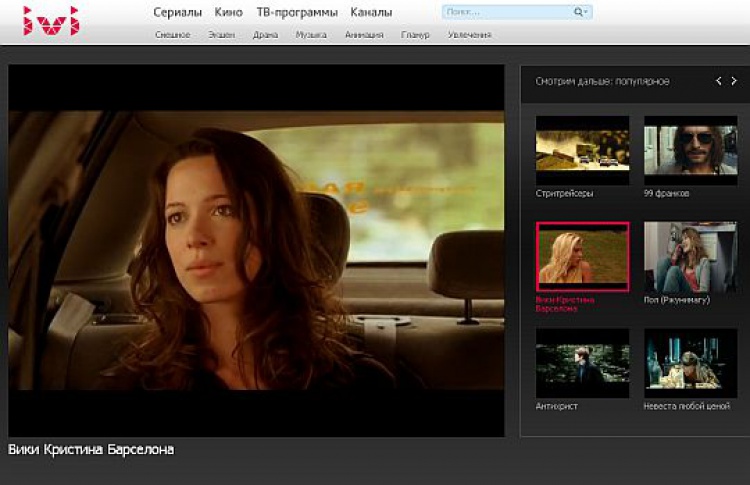Screen dimensions: 750x485
Task: Open the Стритрейсеры thumbnail
Action: pyautogui.click(x=583, y=150)
